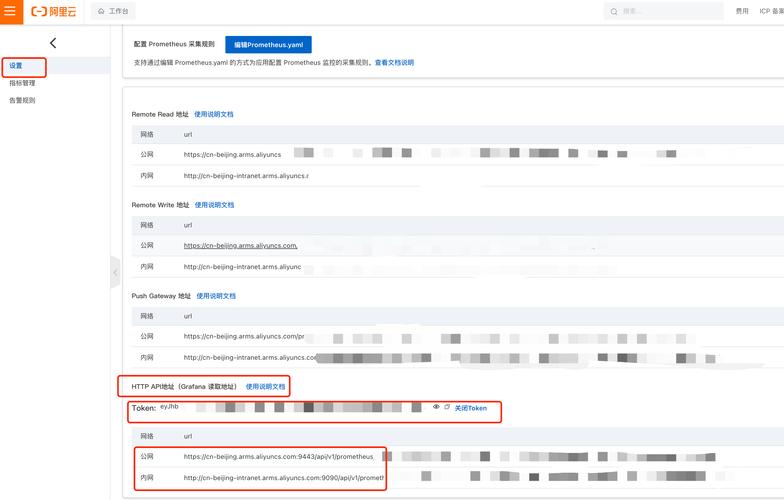The width and height of the screenshot is (784, 500).
Task: Select Remote Read 内网 URL text
Action: [x=246, y=176]
